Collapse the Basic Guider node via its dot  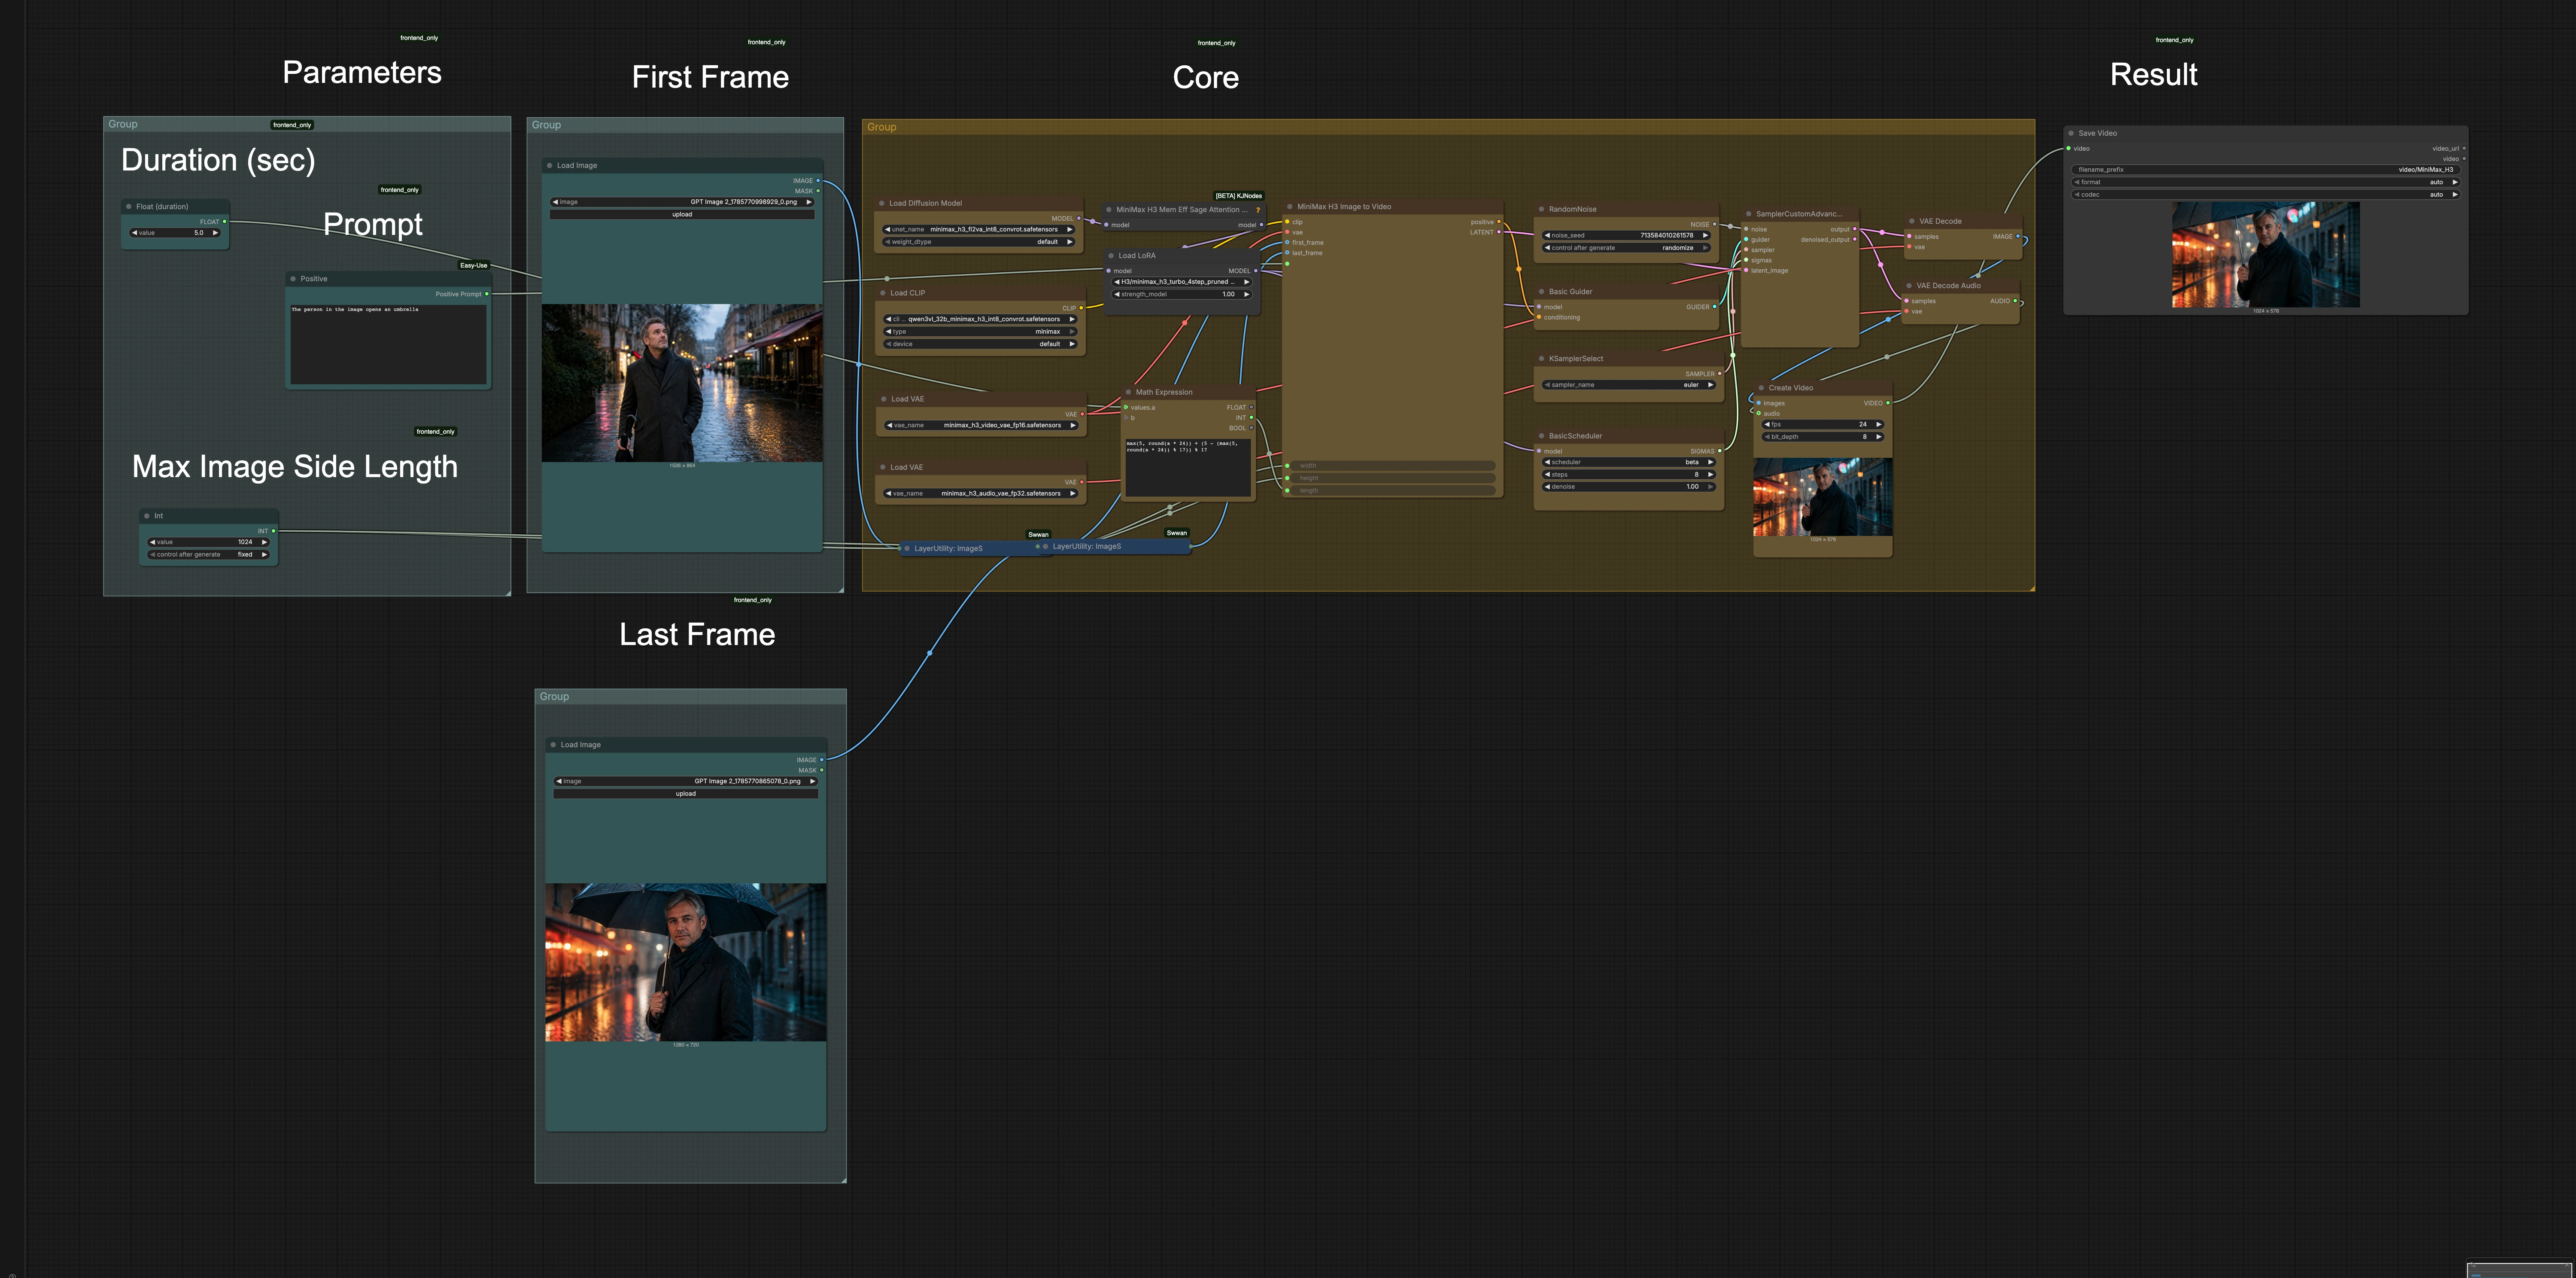[x=1541, y=292]
